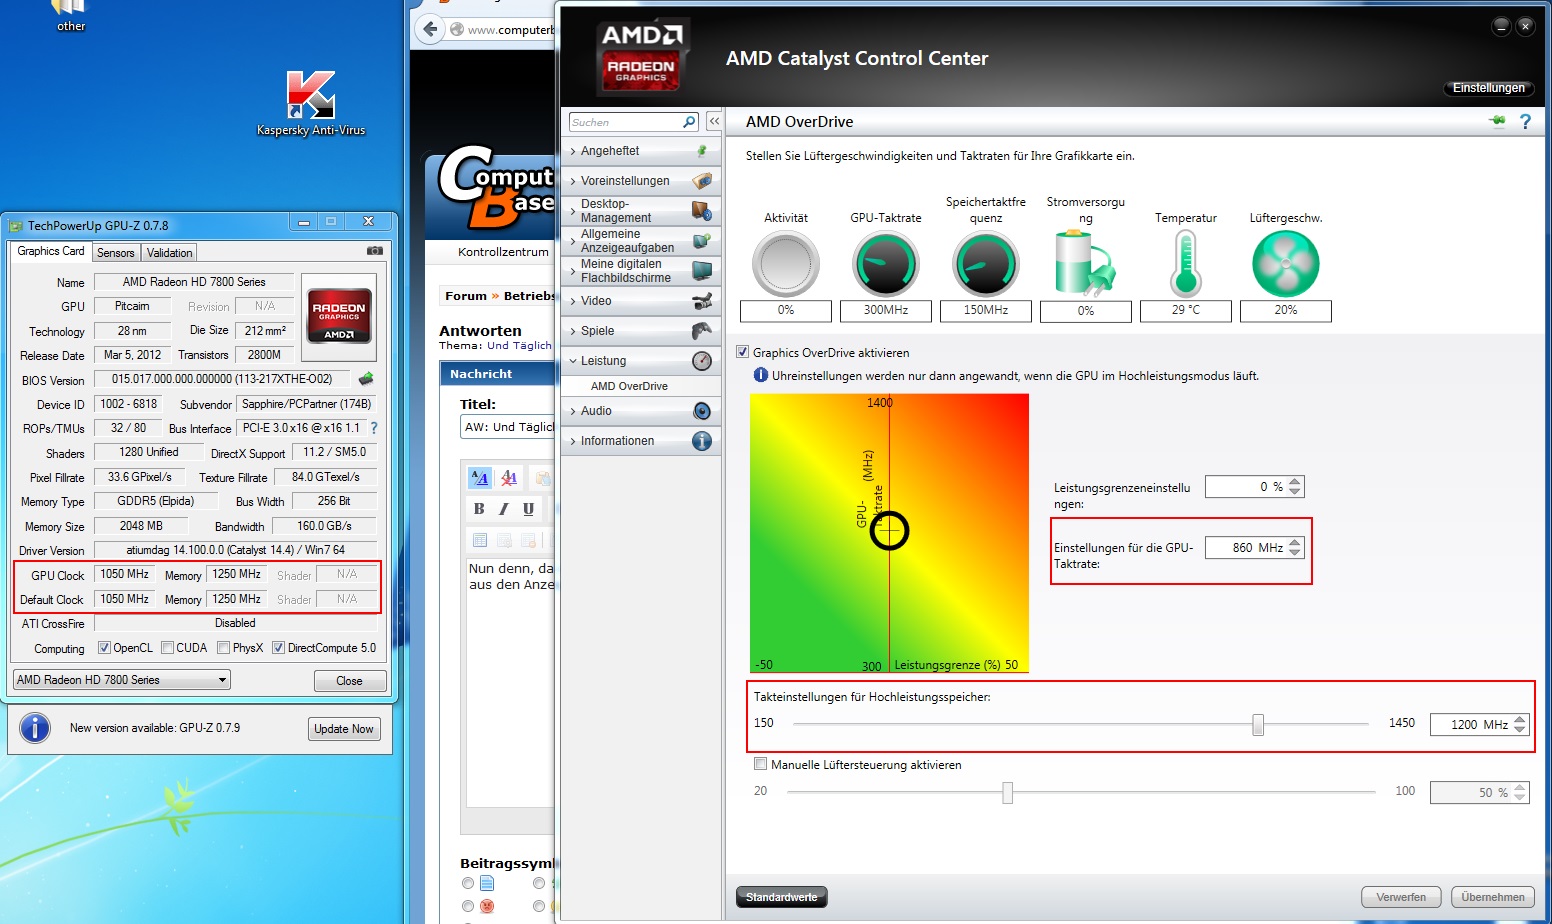Click the GPU-Z screenshot camera icon
Screen dimensions: 1552x924
375,251
